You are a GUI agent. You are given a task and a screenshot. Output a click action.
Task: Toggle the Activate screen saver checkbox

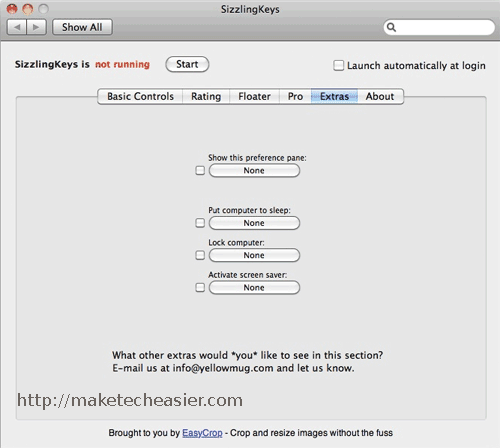(x=200, y=287)
